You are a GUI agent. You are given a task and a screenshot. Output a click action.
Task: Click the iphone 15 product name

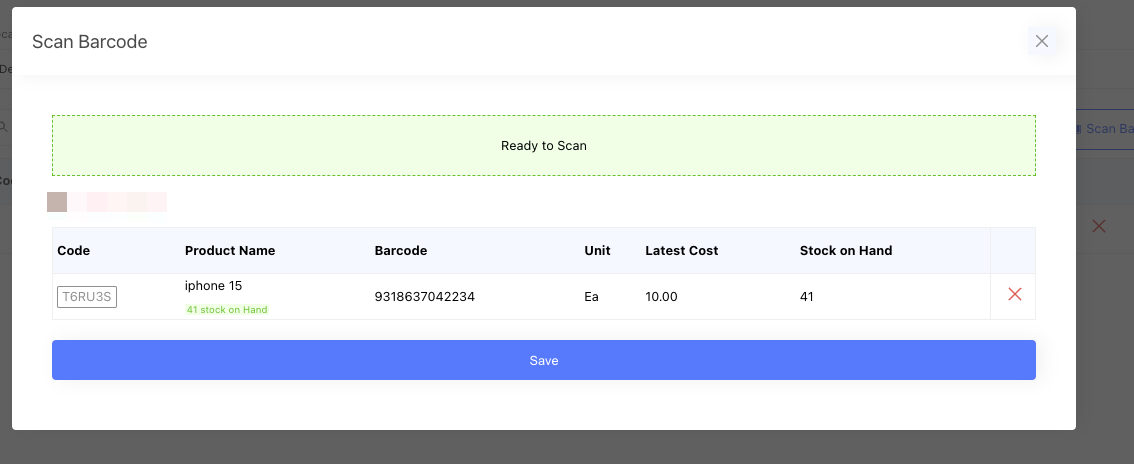(213, 286)
